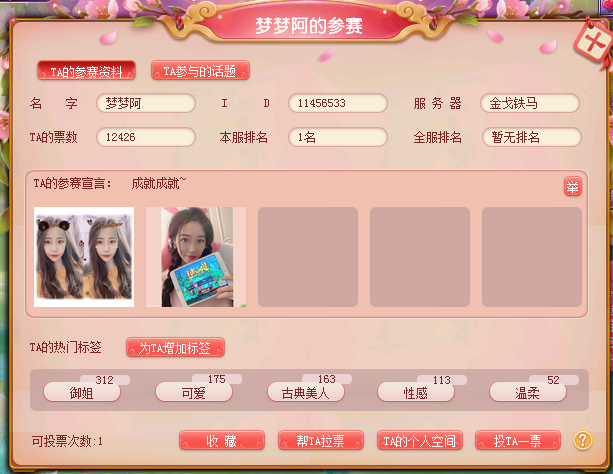Select the 御姐 tag
Image resolution: width=613 pixels, height=474 pixels.
(82, 392)
